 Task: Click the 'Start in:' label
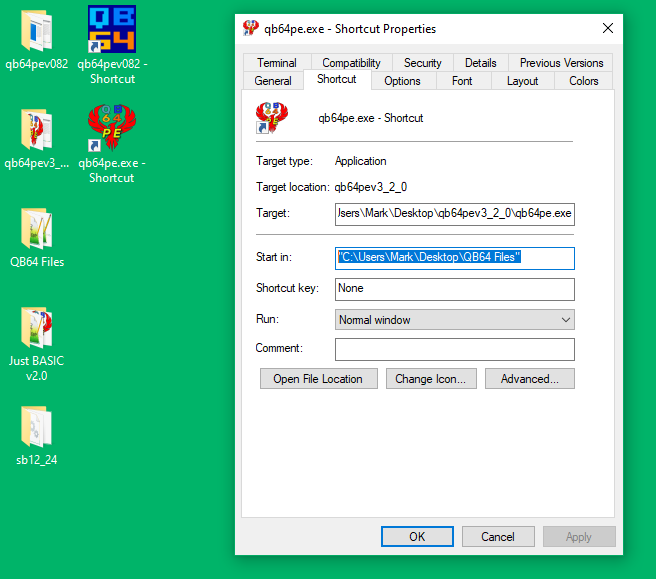pyautogui.click(x=274, y=257)
